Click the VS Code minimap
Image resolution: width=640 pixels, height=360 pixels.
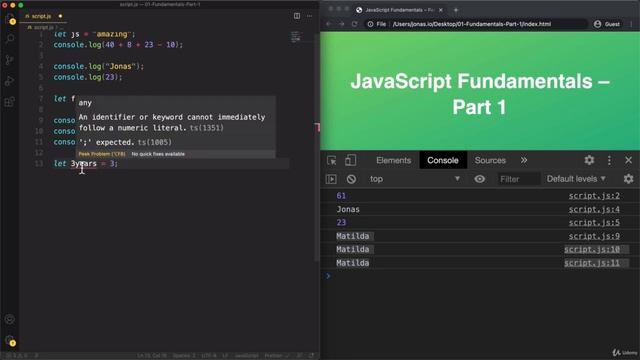point(296,37)
